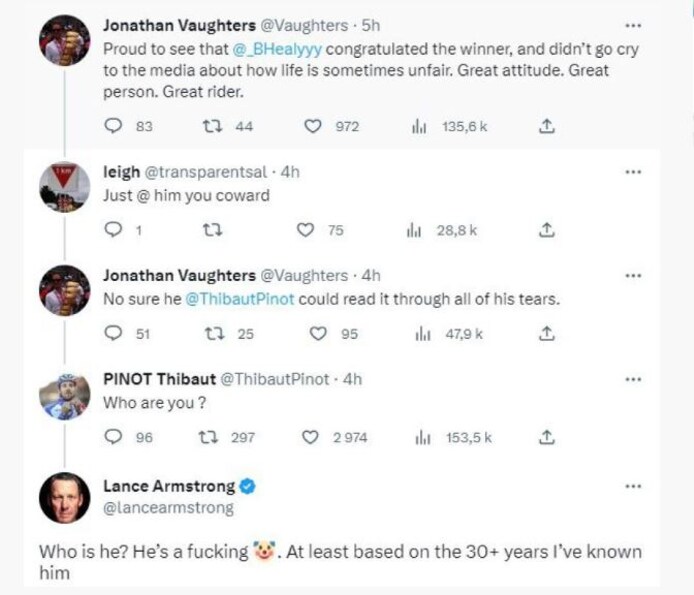The width and height of the screenshot is (694, 595).
Task: Like PINOT Thibaut's 'Who are you ?' tweet
Action: tap(311, 437)
